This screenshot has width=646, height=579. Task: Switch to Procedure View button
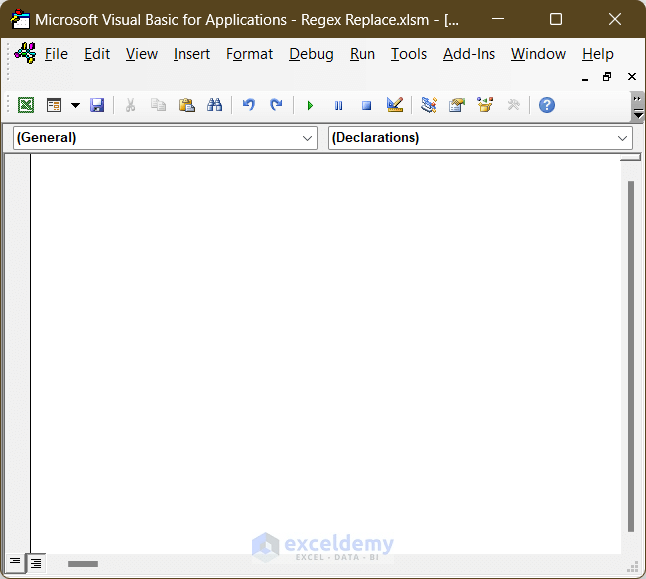point(15,562)
